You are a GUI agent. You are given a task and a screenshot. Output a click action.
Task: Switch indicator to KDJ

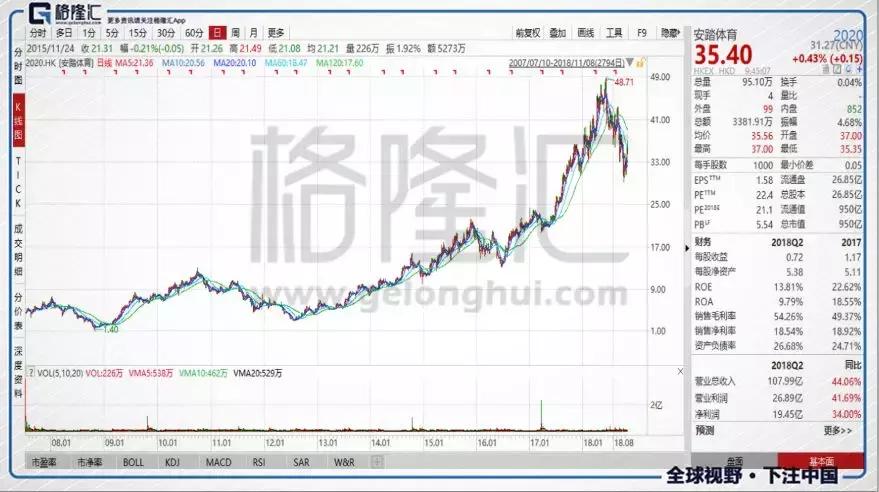[172, 462]
